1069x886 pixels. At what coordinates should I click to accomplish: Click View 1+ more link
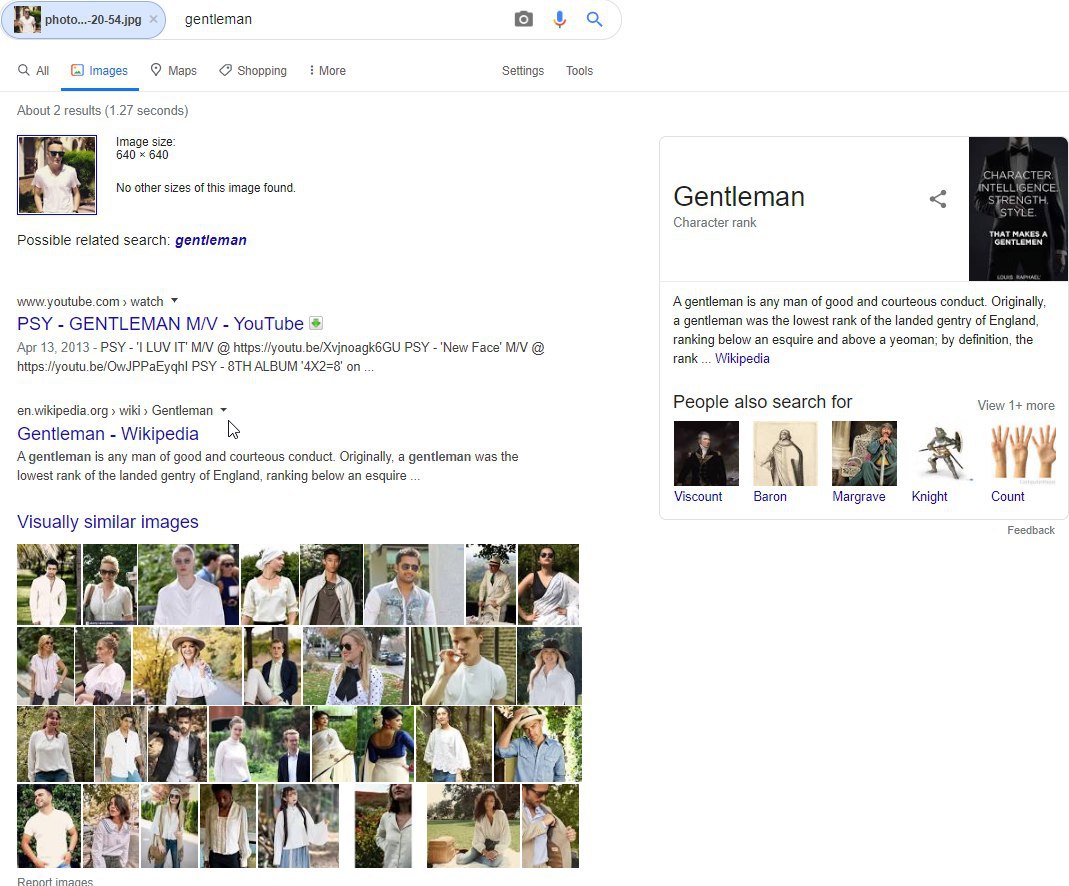click(x=1016, y=406)
